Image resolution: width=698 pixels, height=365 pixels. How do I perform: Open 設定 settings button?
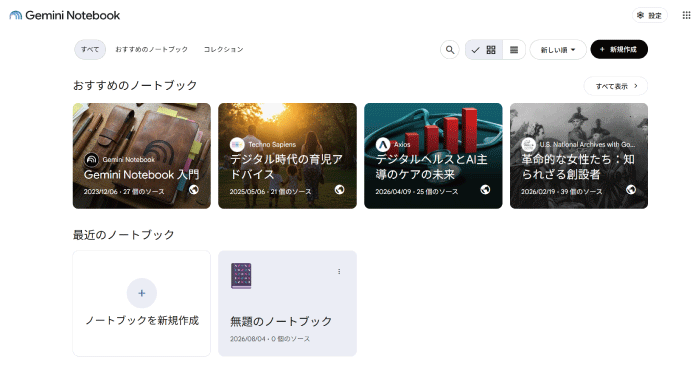[649, 15]
